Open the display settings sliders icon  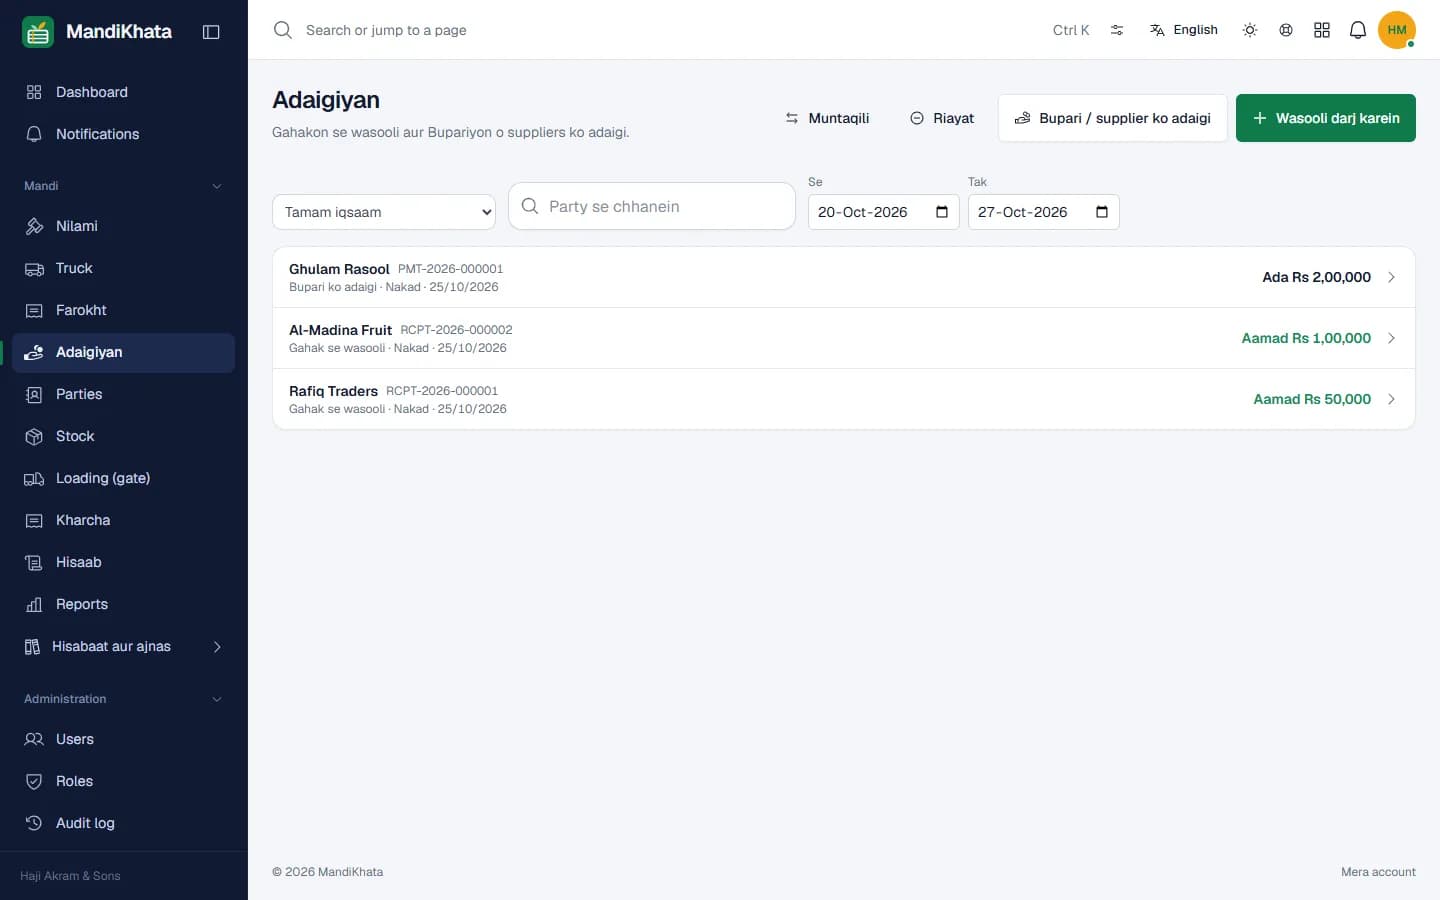[x=1117, y=30]
